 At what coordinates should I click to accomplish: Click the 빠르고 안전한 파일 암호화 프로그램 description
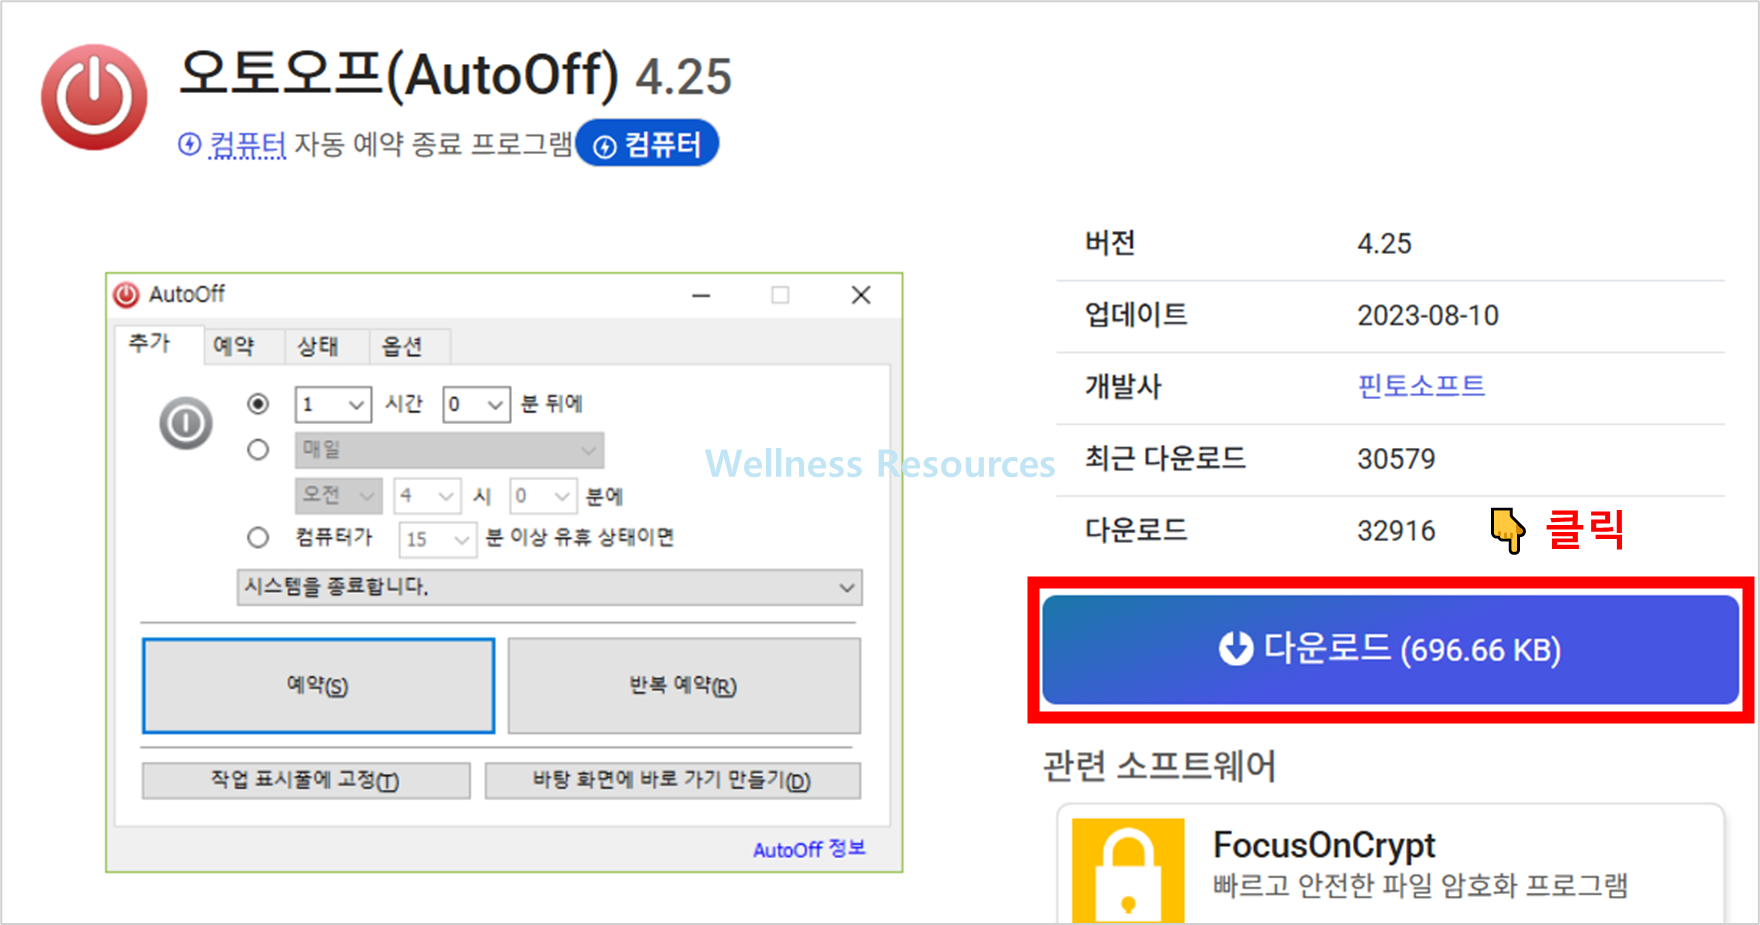[1420, 886]
